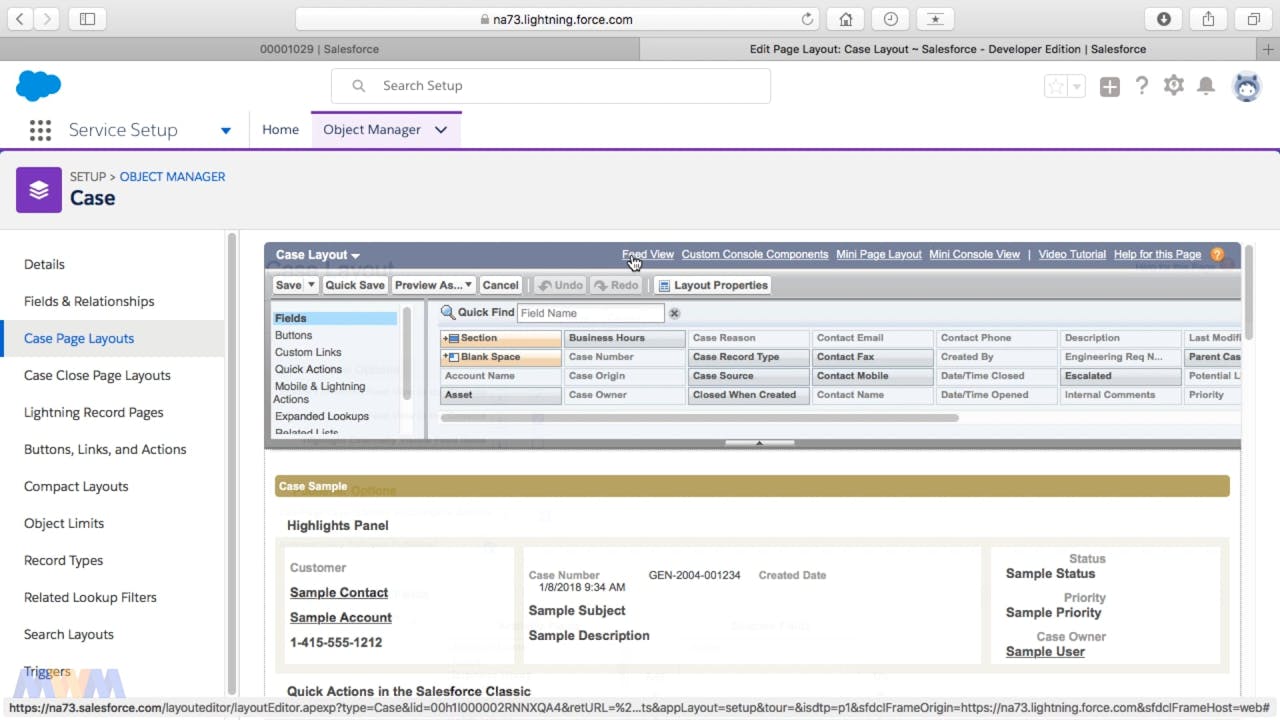Open Safari bookmarks star button
This screenshot has height=720, width=1280.
click(935, 19)
